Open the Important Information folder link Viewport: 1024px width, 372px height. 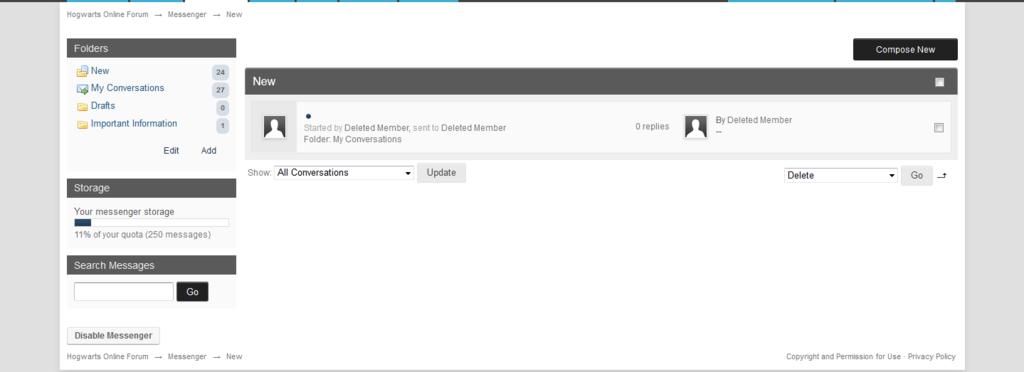[x=134, y=123]
